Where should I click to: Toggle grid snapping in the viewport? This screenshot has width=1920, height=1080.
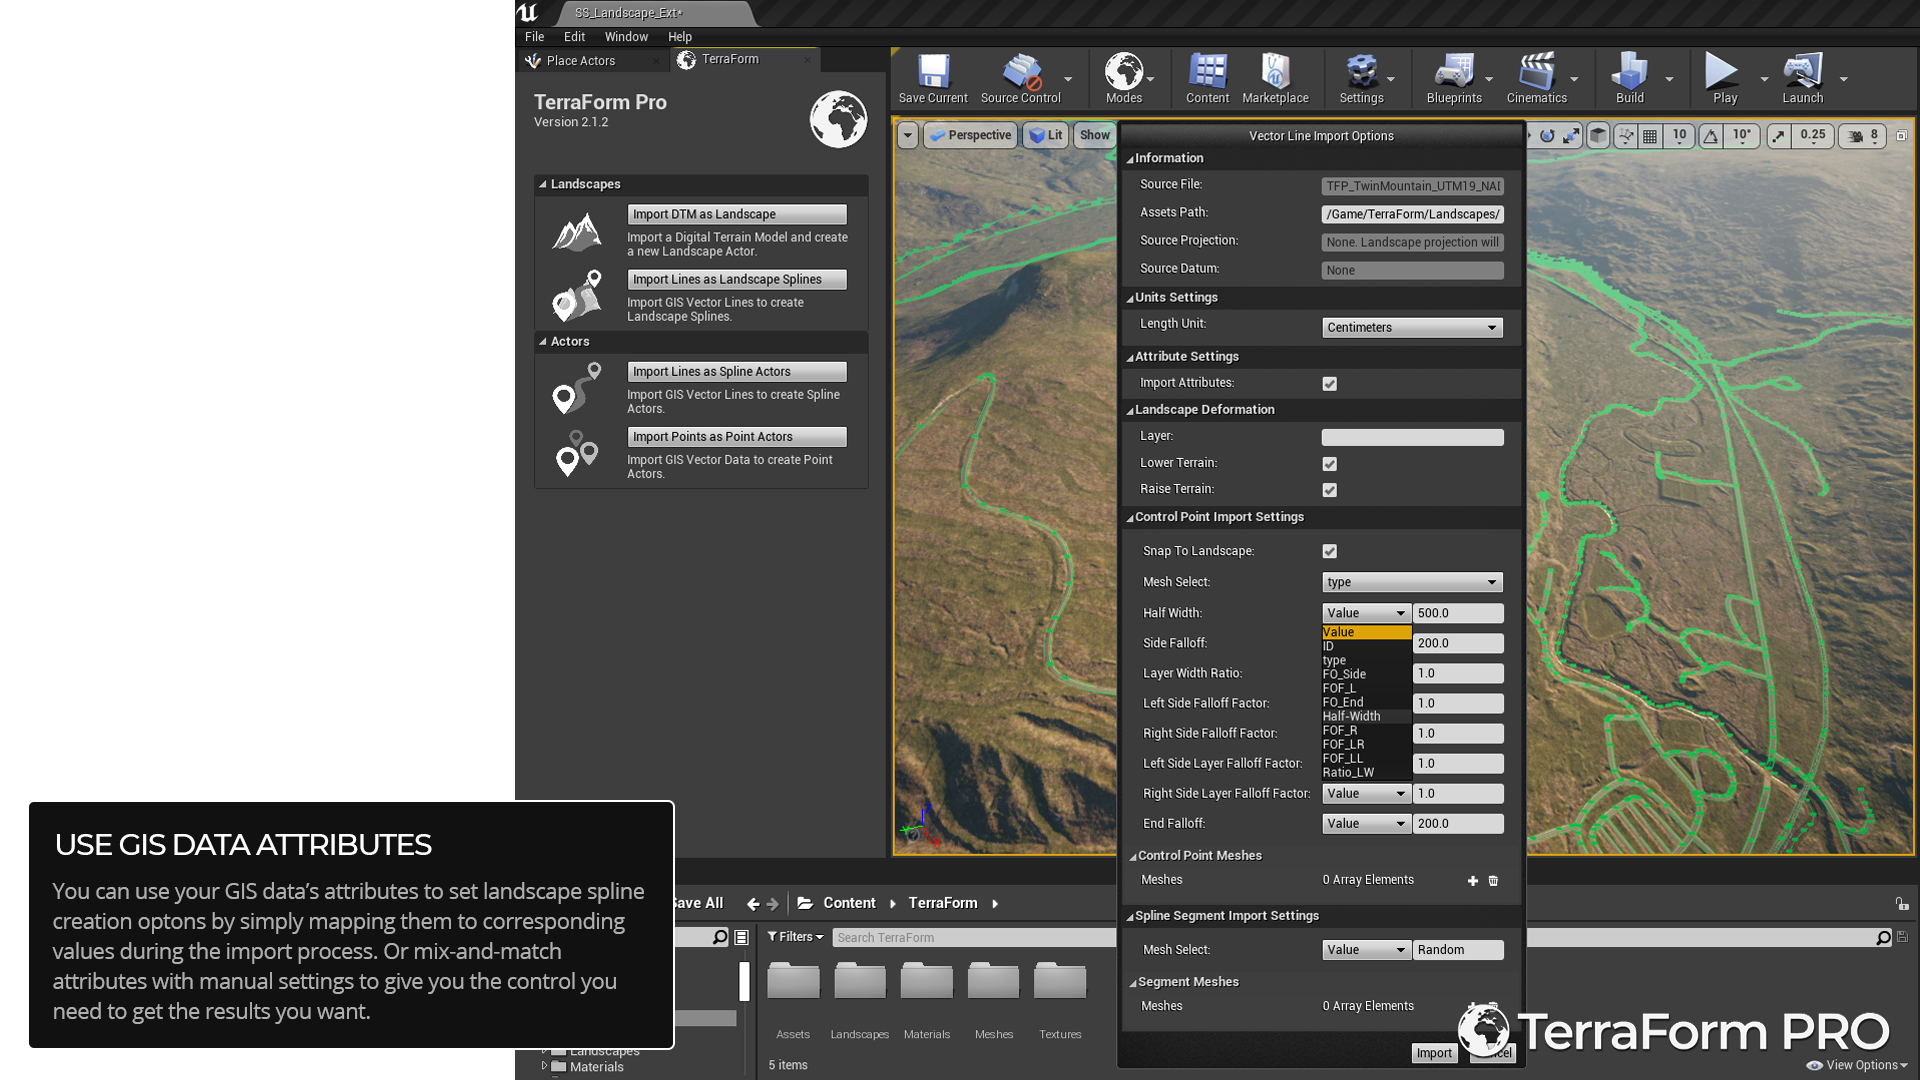tap(1650, 136)
